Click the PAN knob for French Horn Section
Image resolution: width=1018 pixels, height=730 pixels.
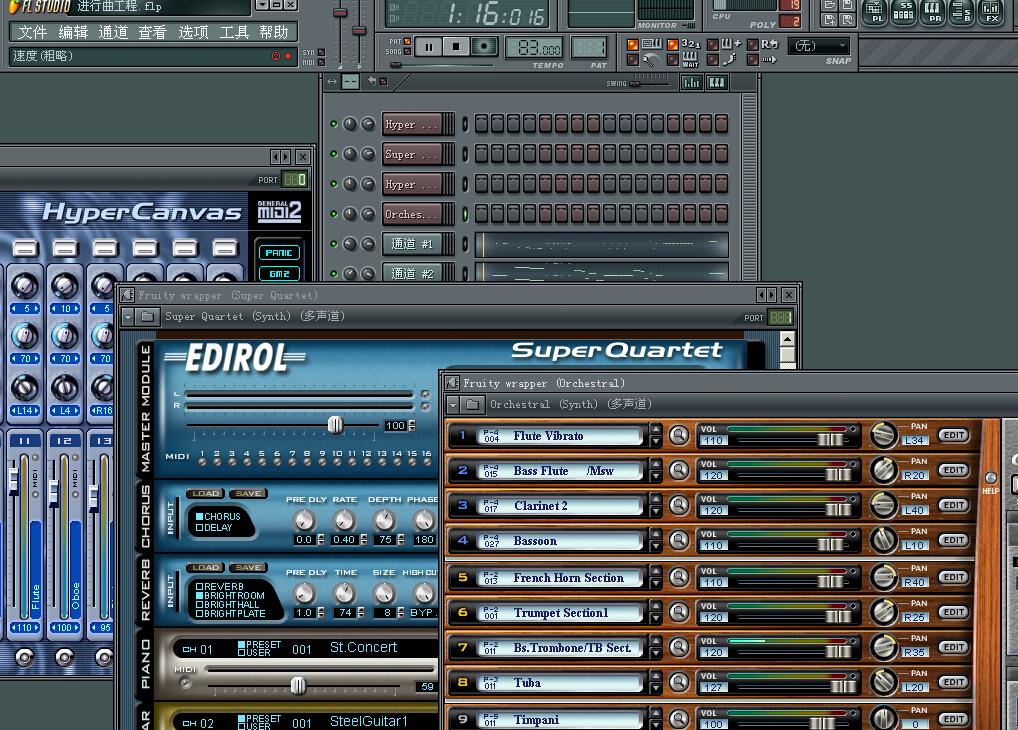[x=883, y=577]
